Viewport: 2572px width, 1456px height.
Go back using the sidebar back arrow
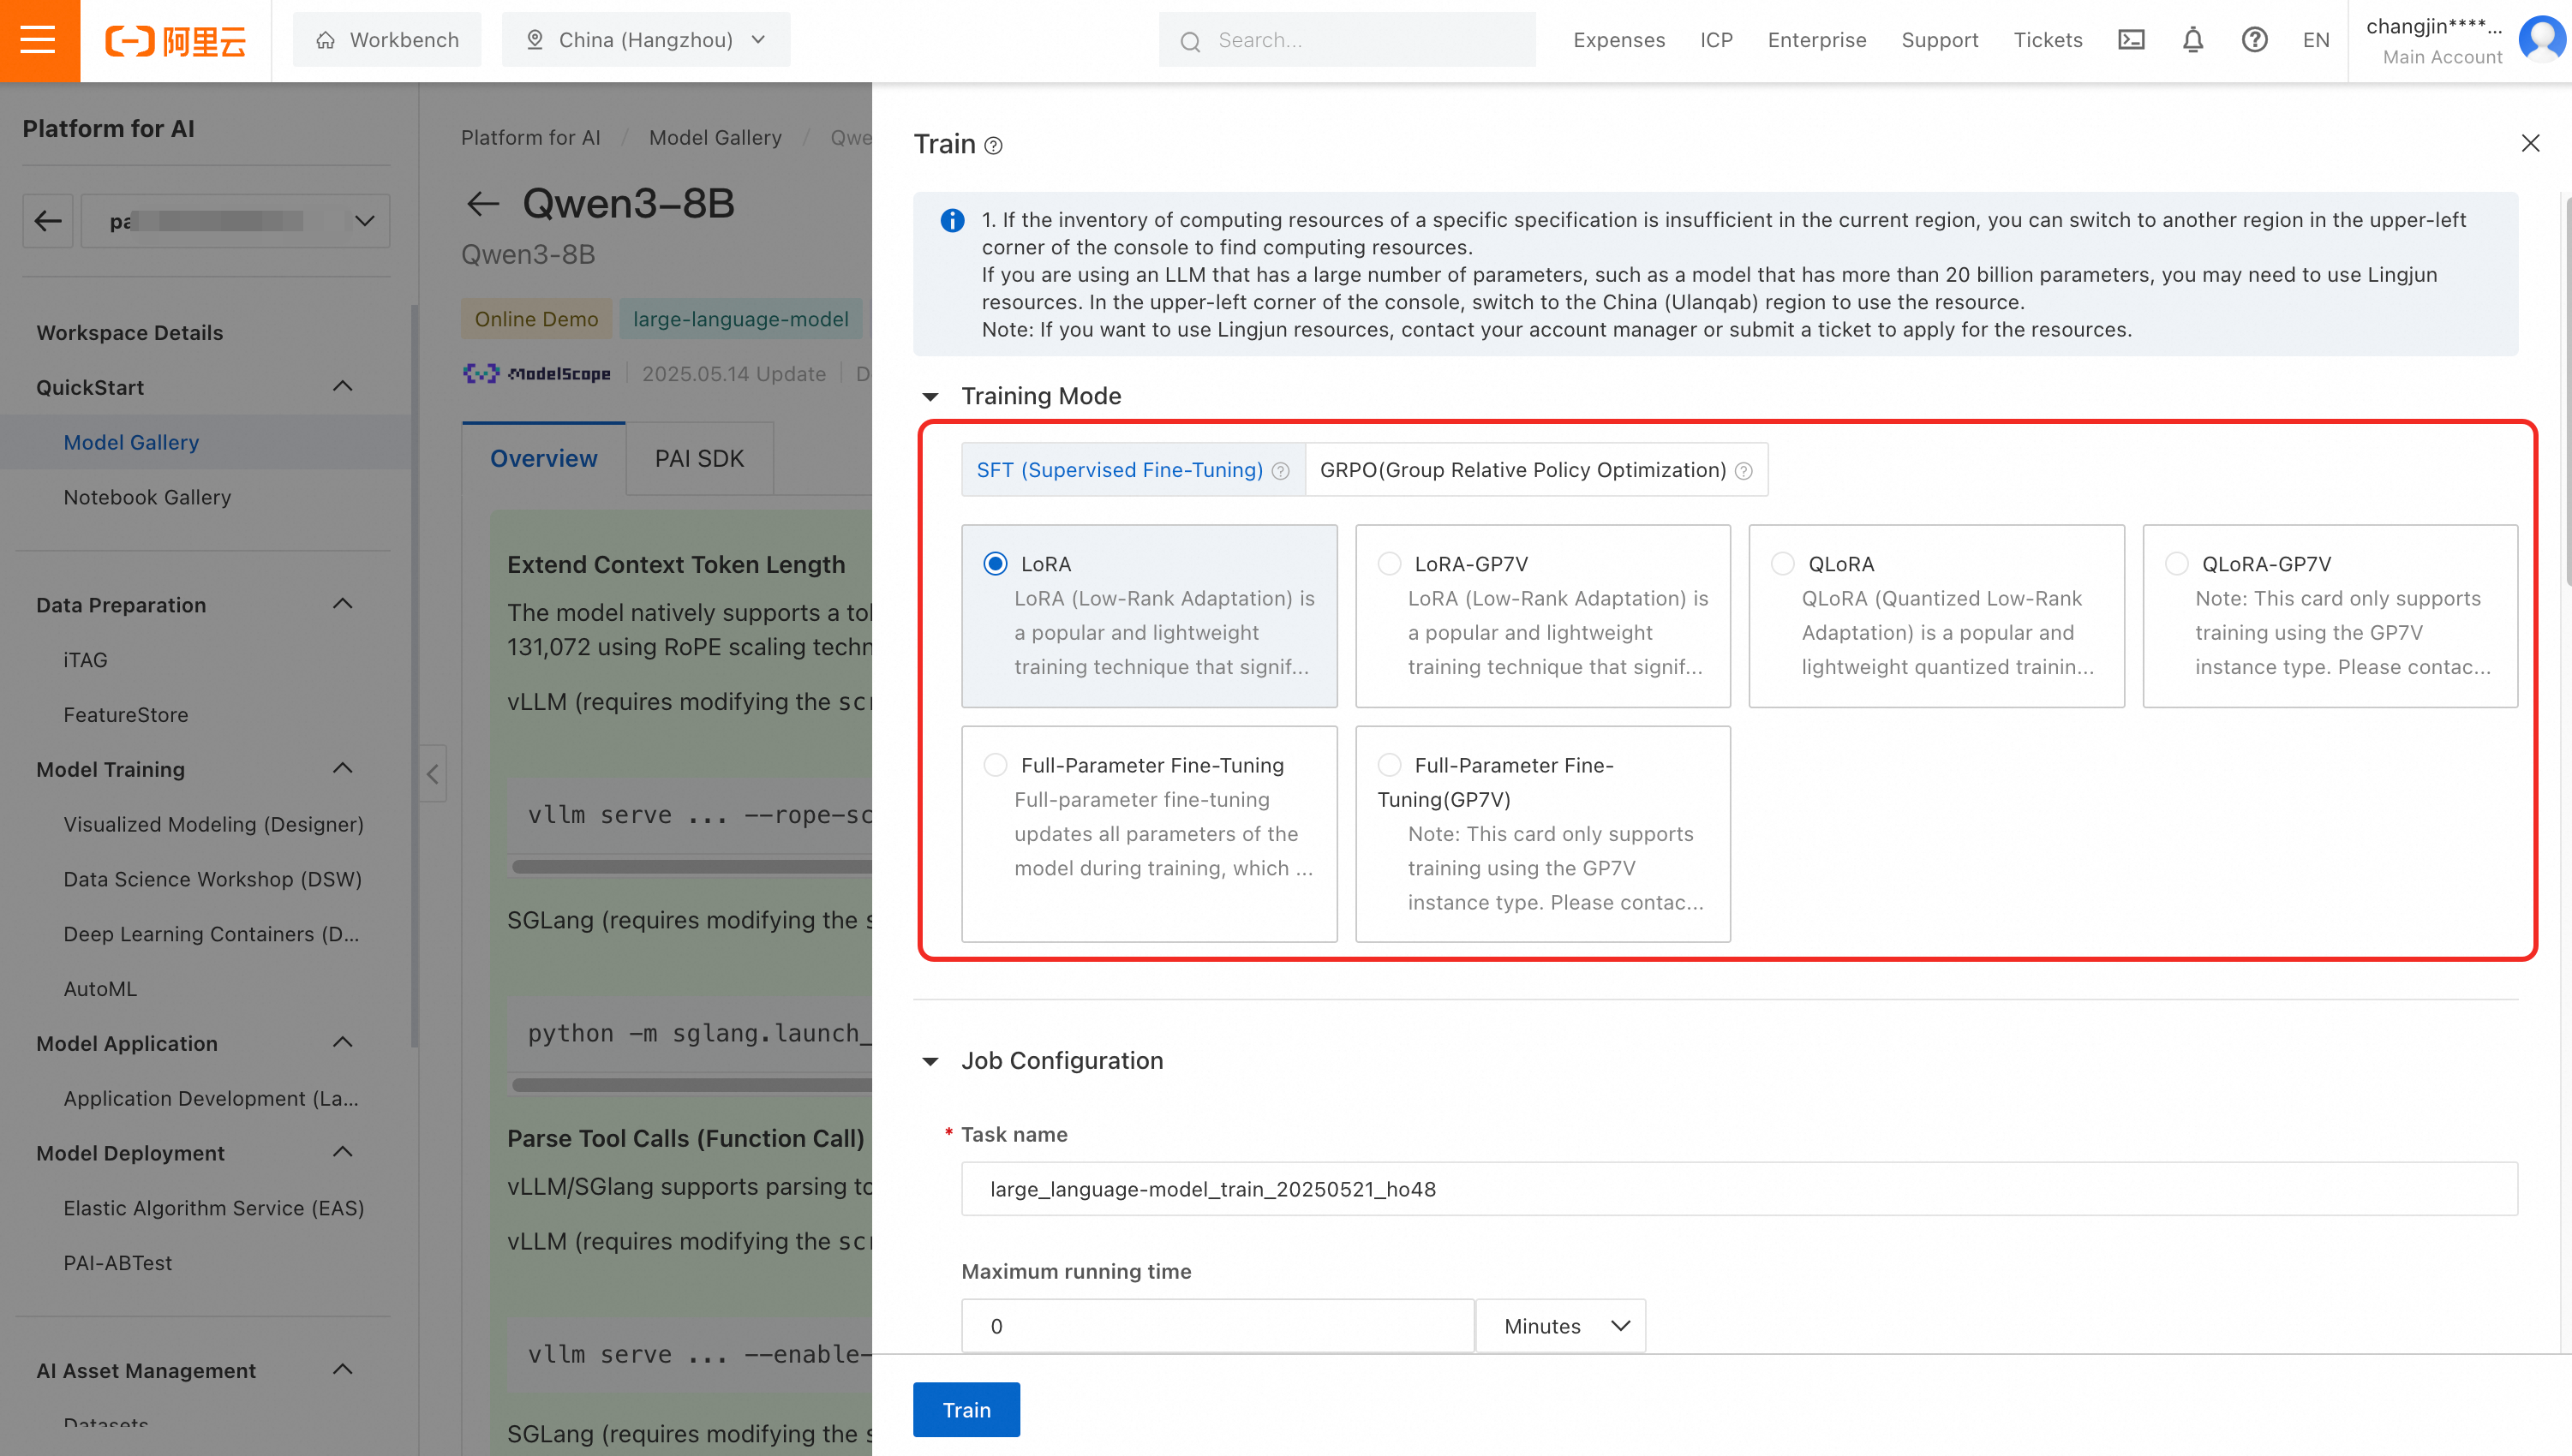pos(48,221)
